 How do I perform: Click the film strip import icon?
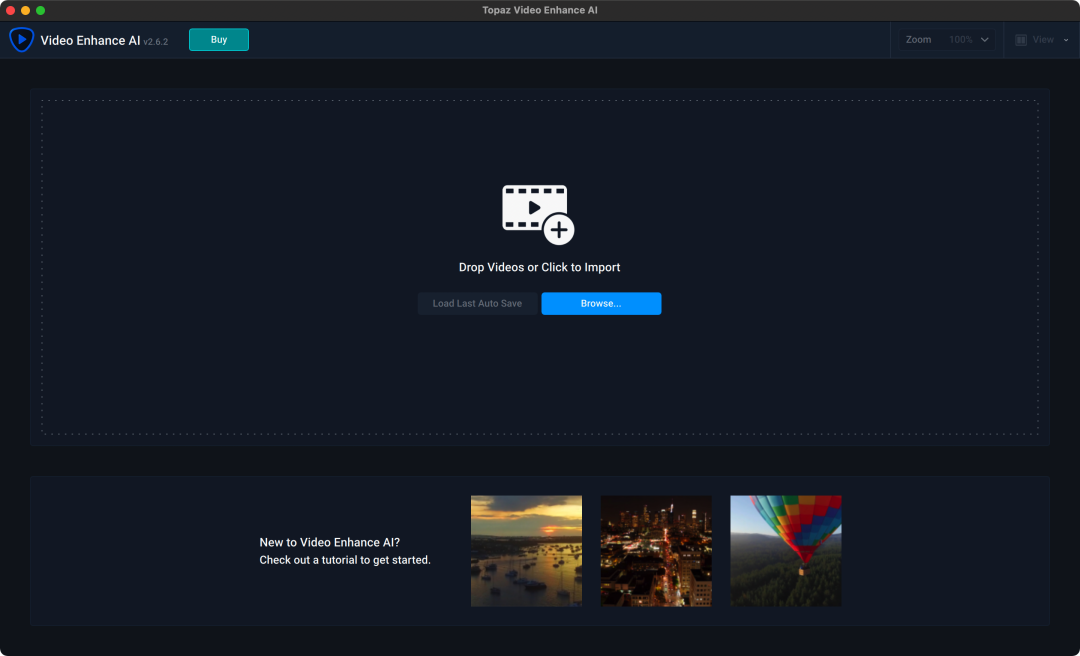[538, 214]
